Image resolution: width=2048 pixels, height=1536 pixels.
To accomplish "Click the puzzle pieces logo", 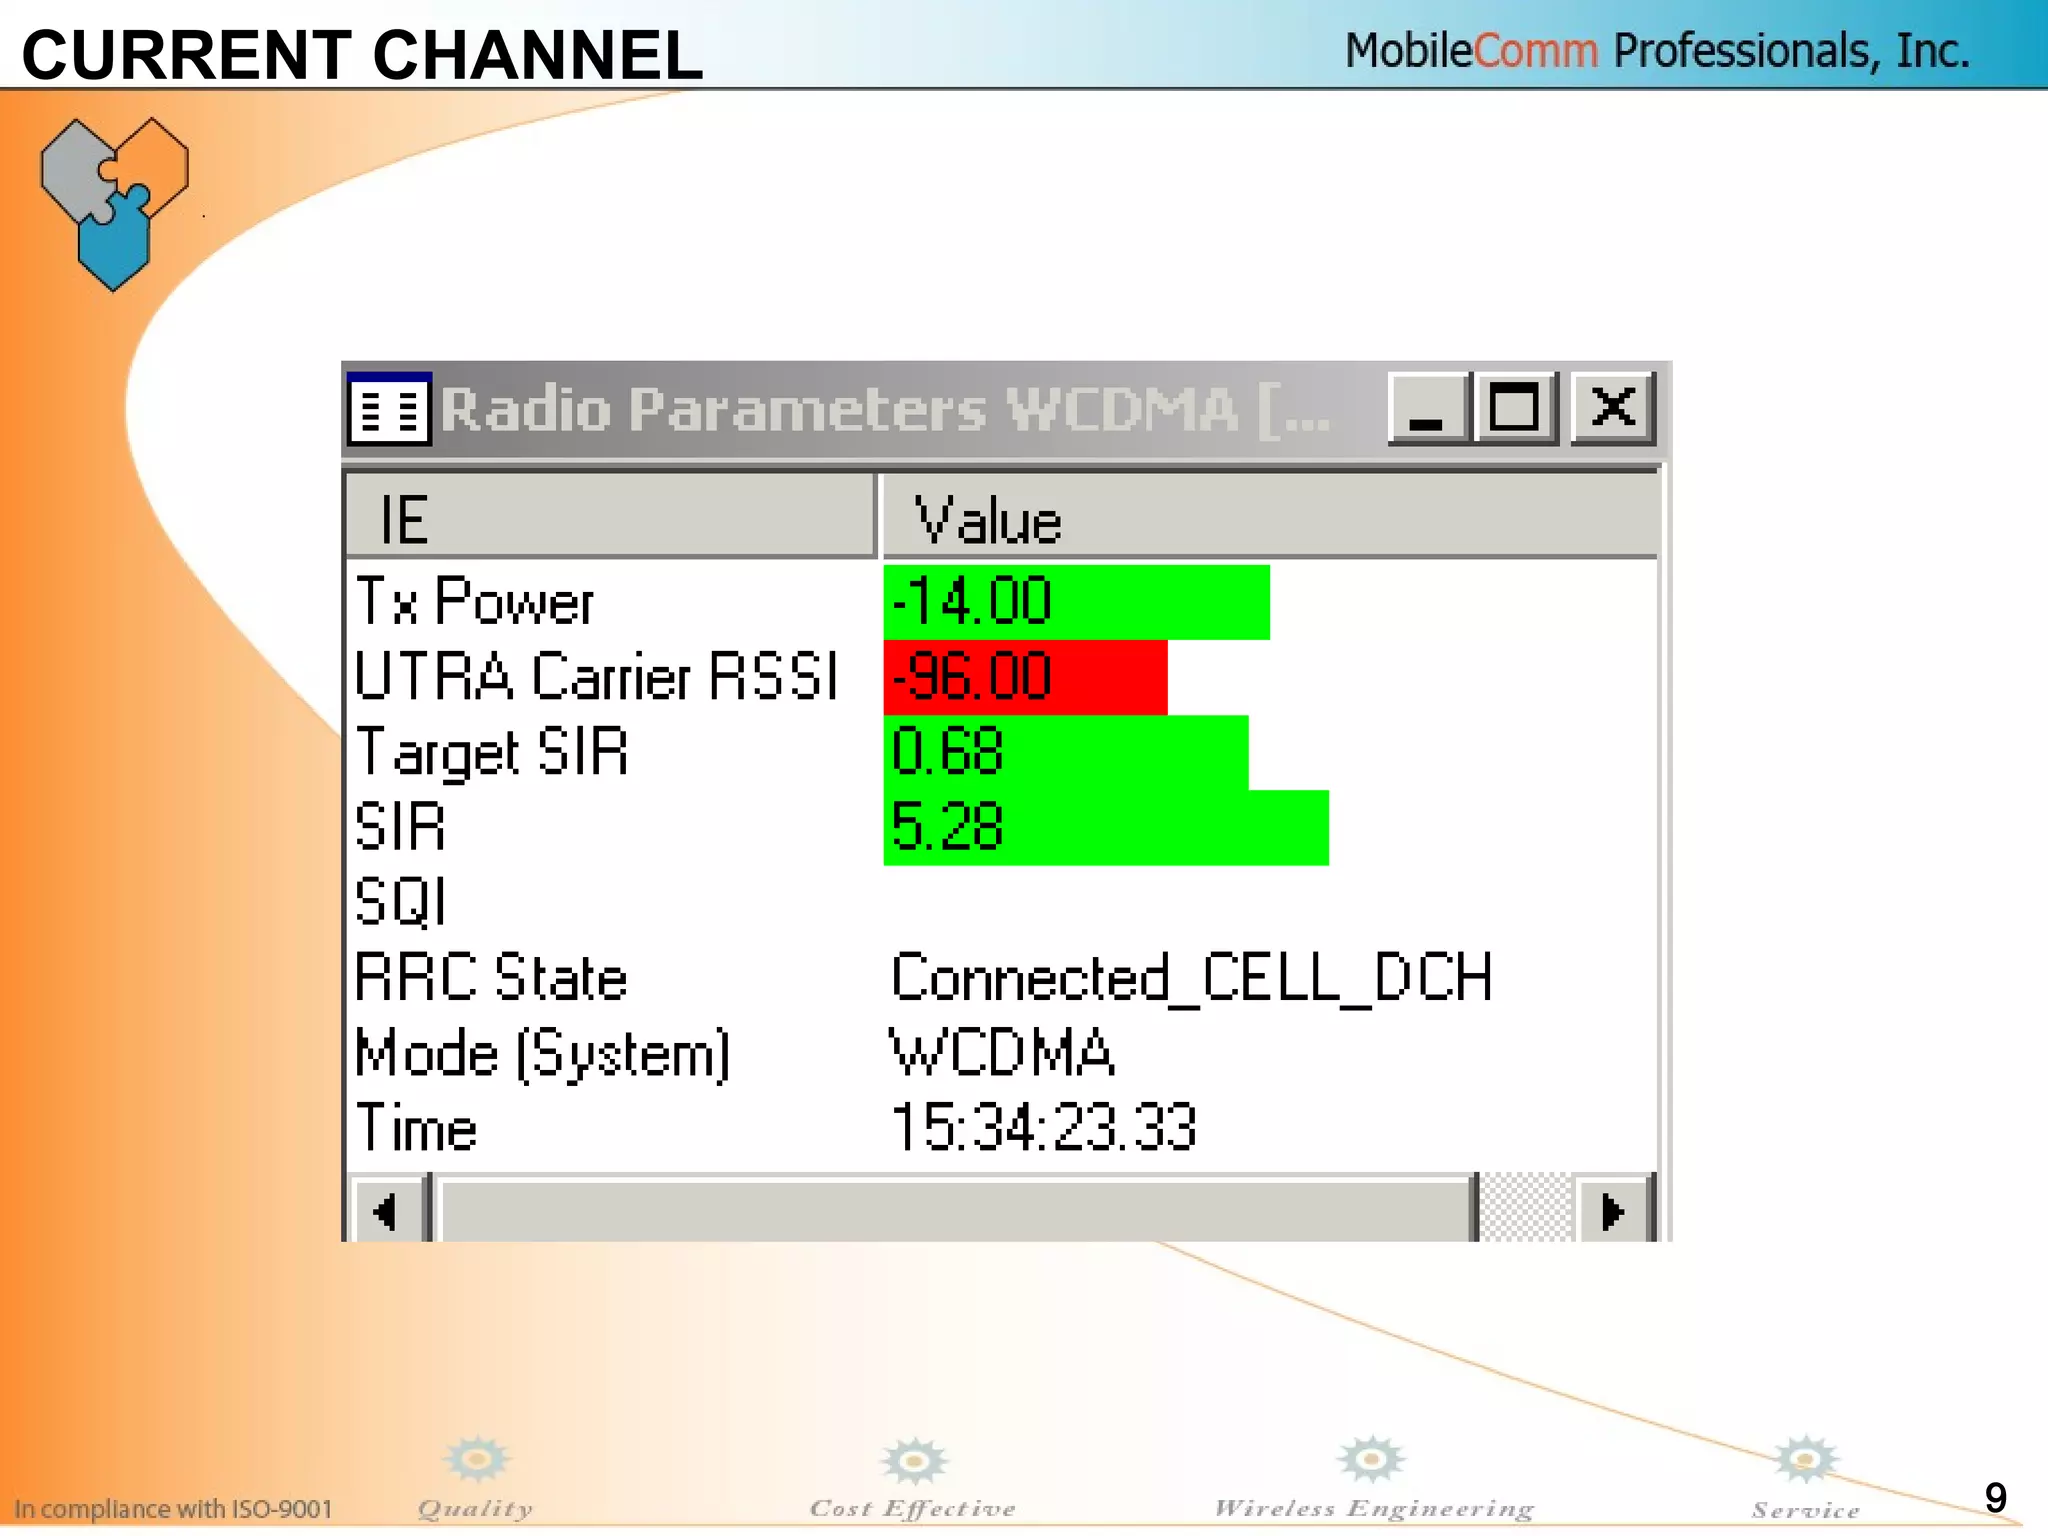I will click(x=114, y=203).
